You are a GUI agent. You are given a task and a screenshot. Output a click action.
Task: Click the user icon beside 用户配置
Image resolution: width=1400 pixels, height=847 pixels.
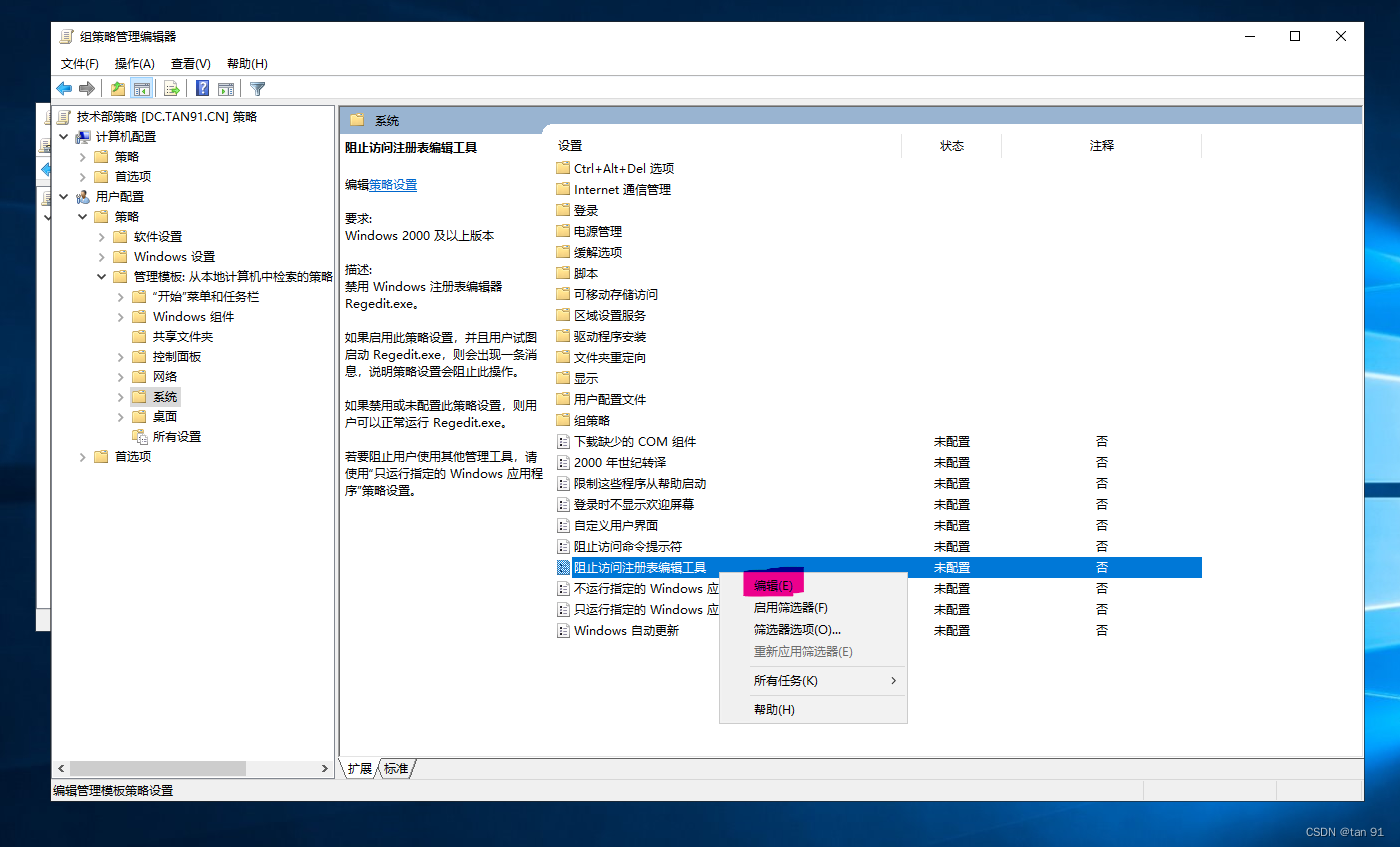point(83,196)
